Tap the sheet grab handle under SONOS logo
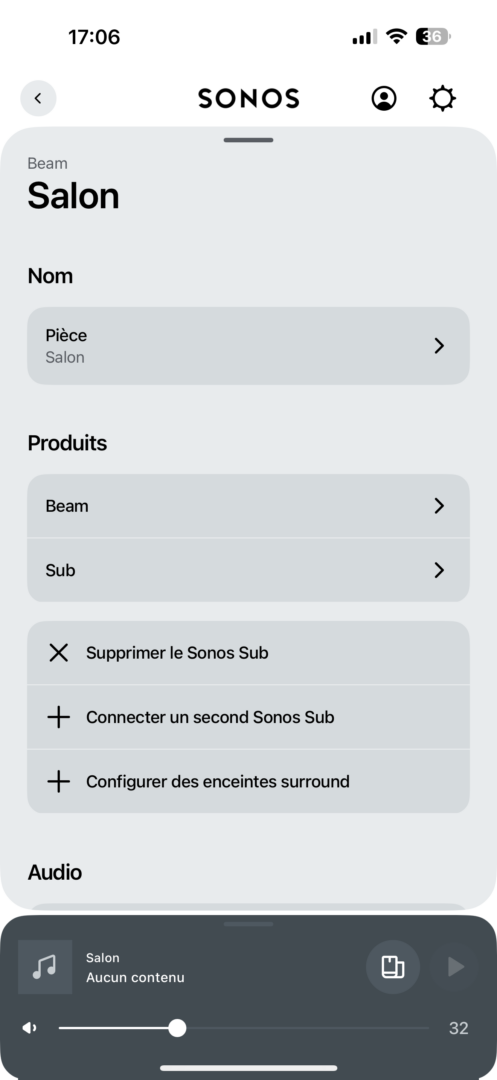Image resolution: width=497 pixels, height=1080 pixels. pos(248,140)
